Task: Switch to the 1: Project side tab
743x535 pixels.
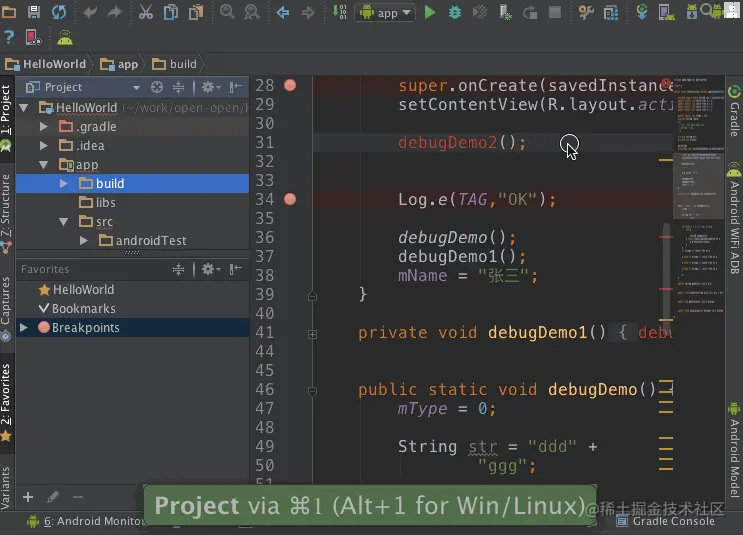Action: click(x=6, y=118)
